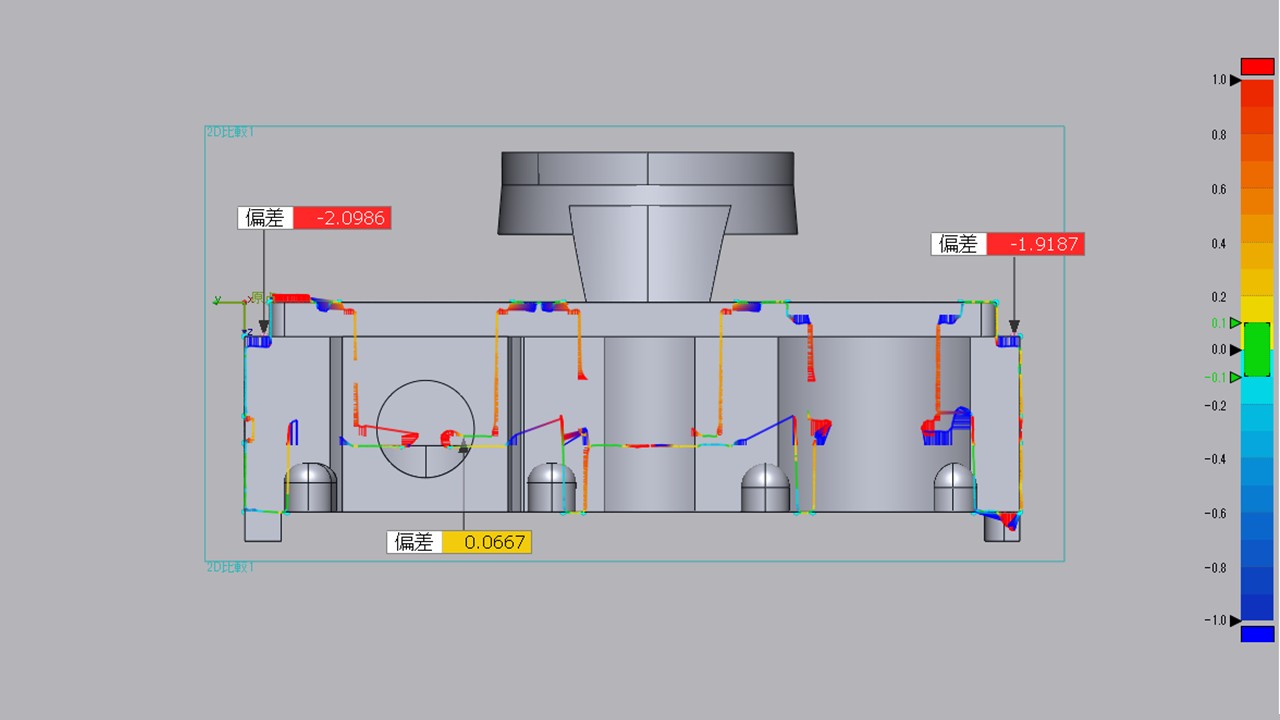Select the green tolerance band on color bar
Screen dimensions: 1280x720
1257,350
